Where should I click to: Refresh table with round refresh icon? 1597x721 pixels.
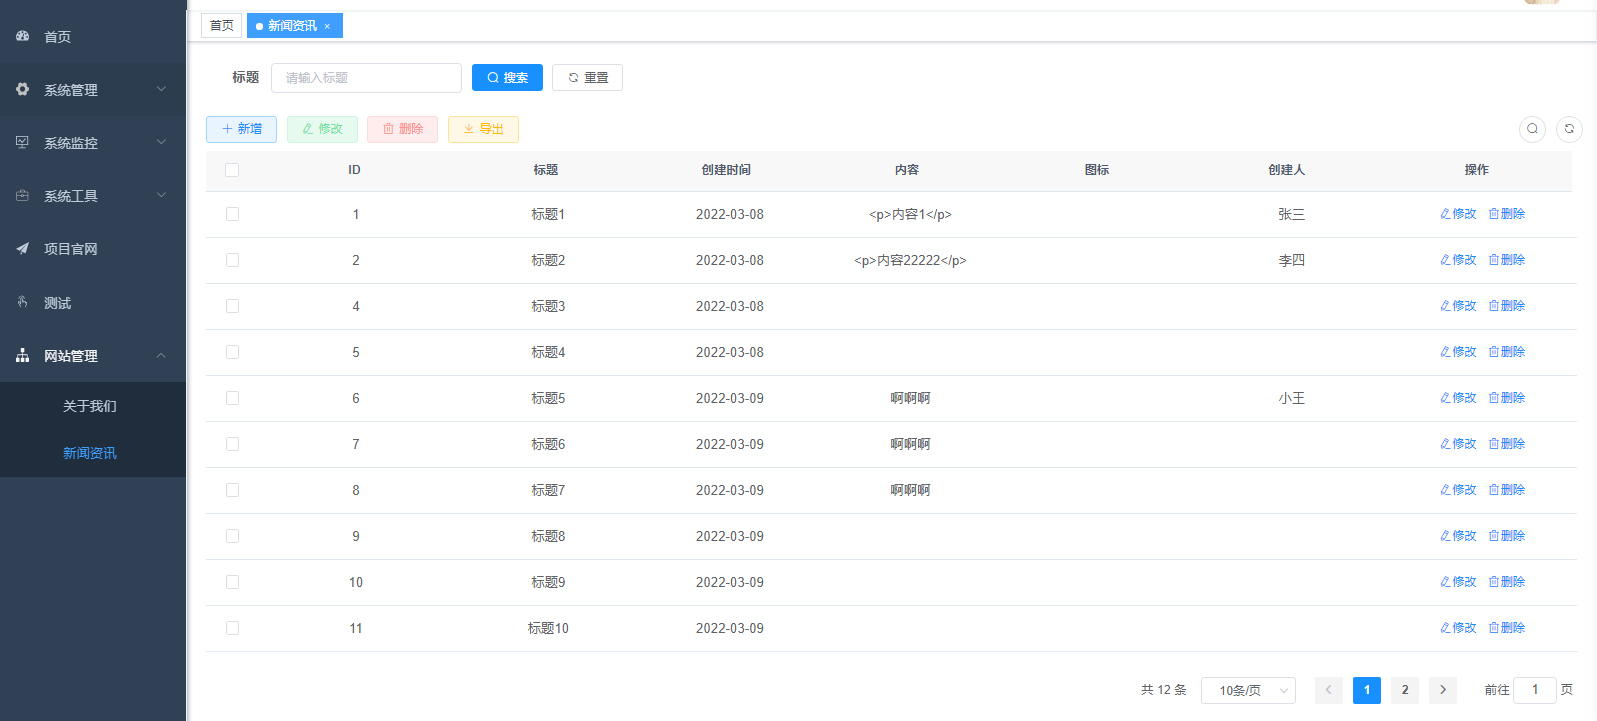point(1569,129)
